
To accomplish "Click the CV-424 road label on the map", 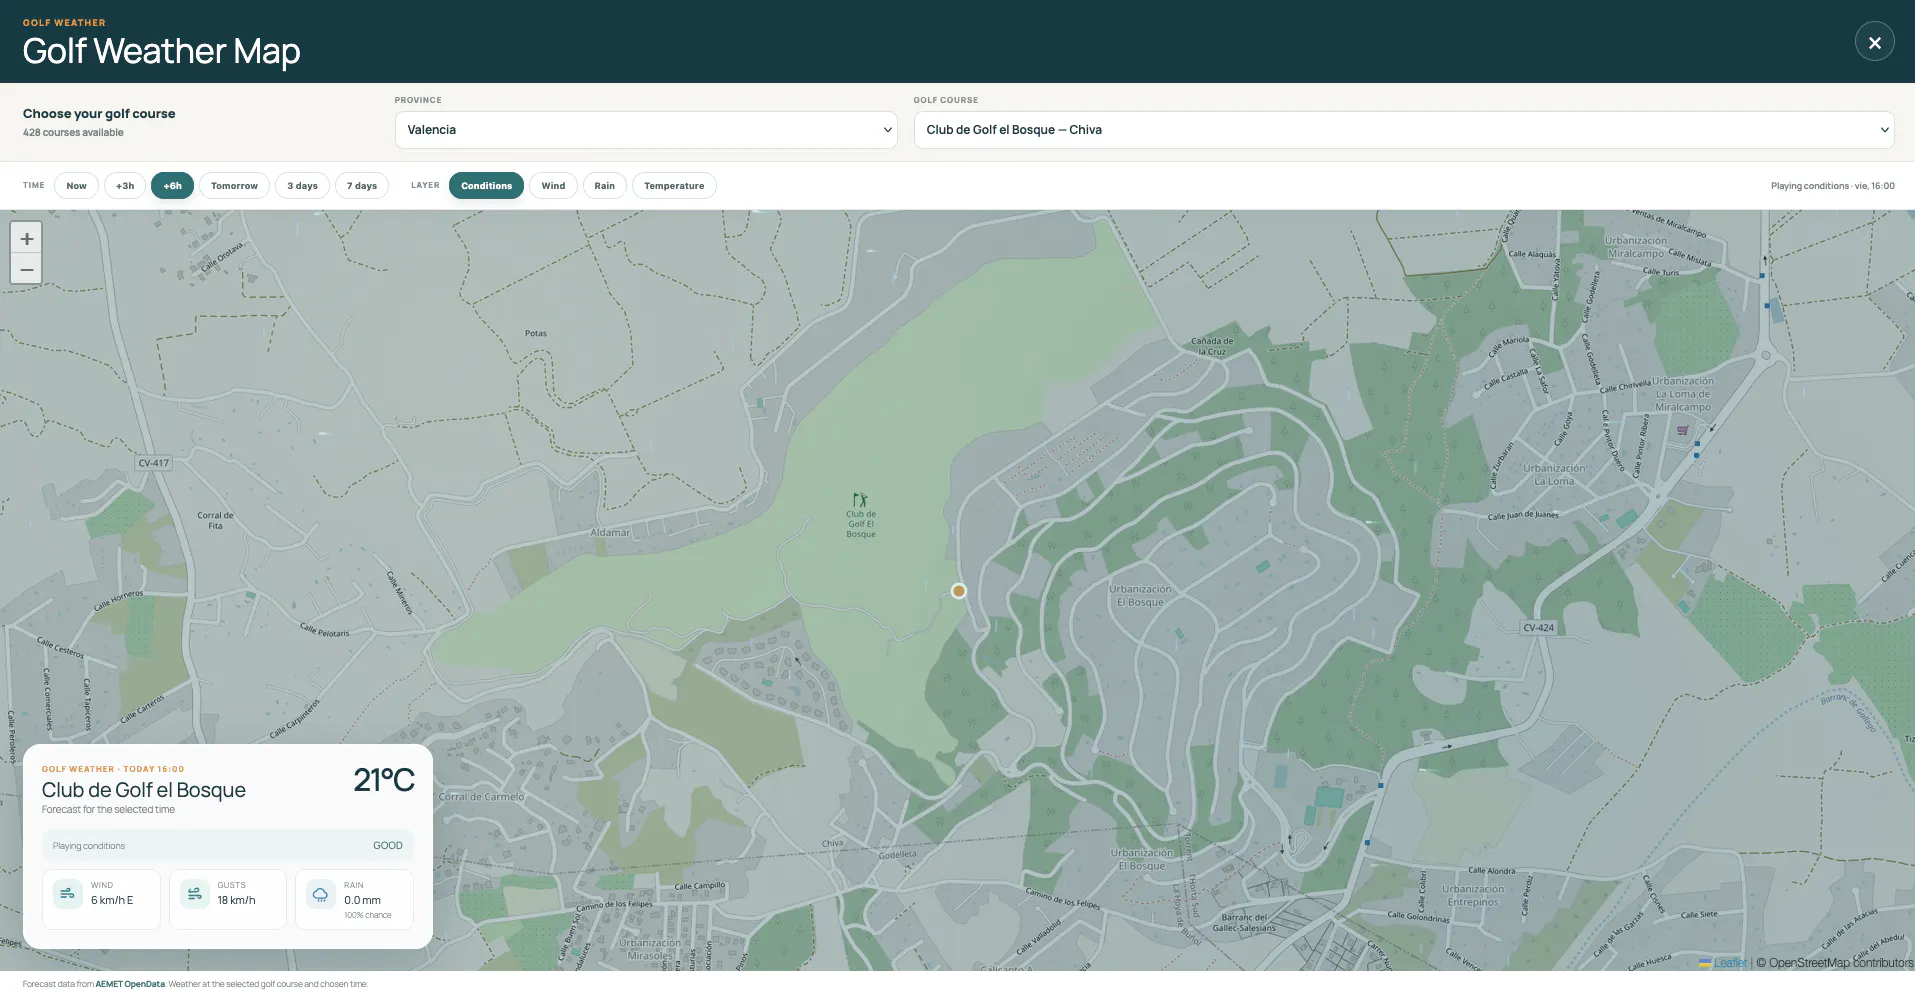I will pyautogui.click(x=1539, y=628).
